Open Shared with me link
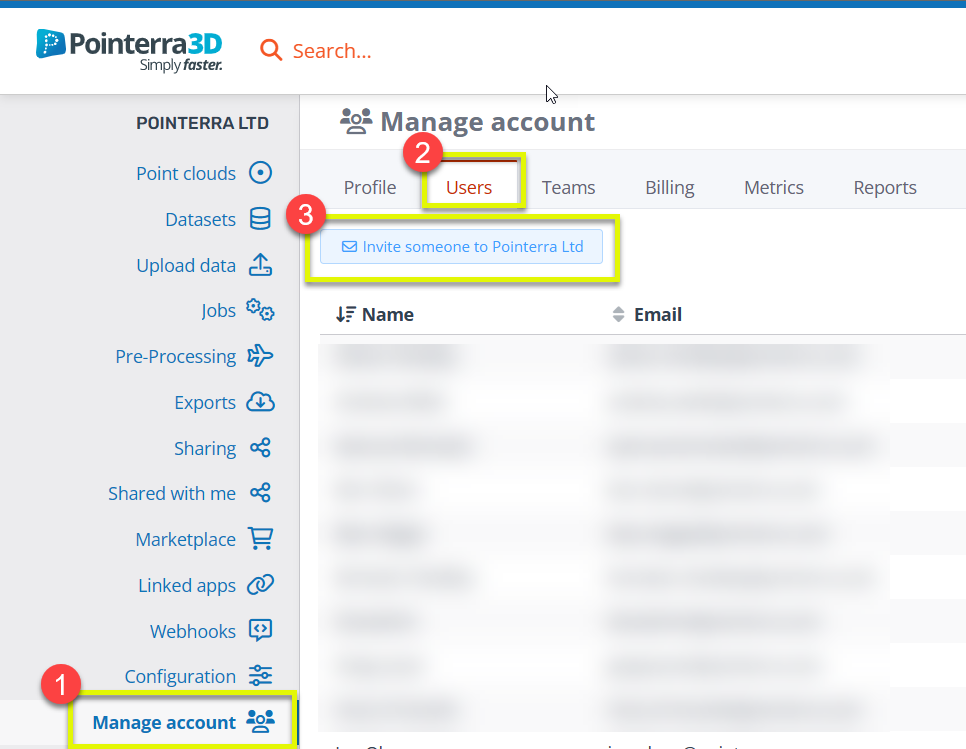Viewport: 966px width, 749px height. [172, 493]
